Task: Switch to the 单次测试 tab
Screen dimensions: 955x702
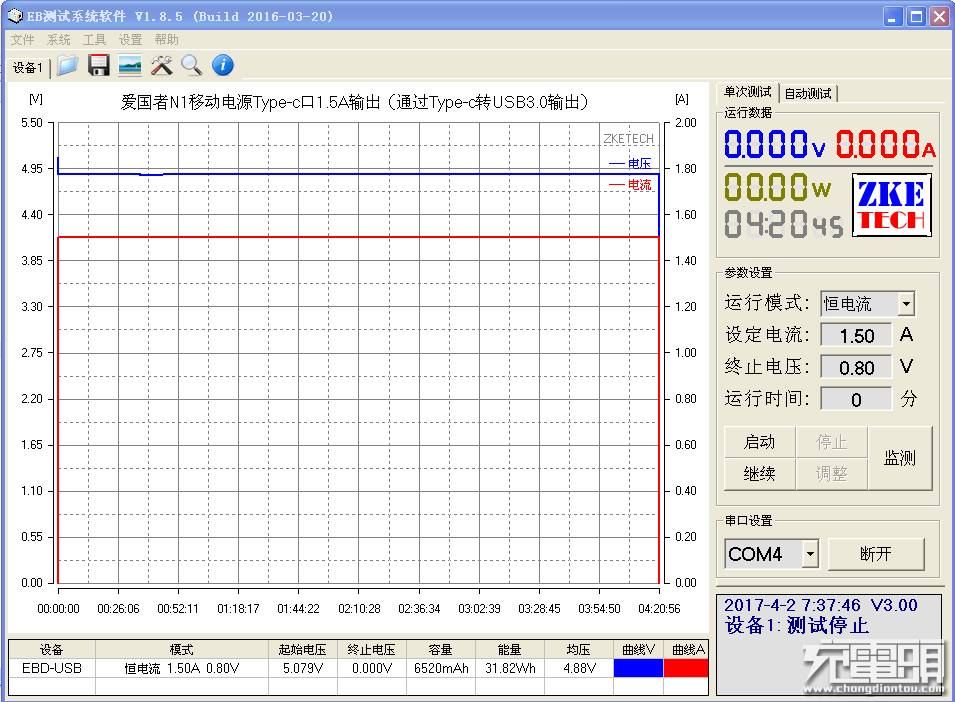Action: 747,92
